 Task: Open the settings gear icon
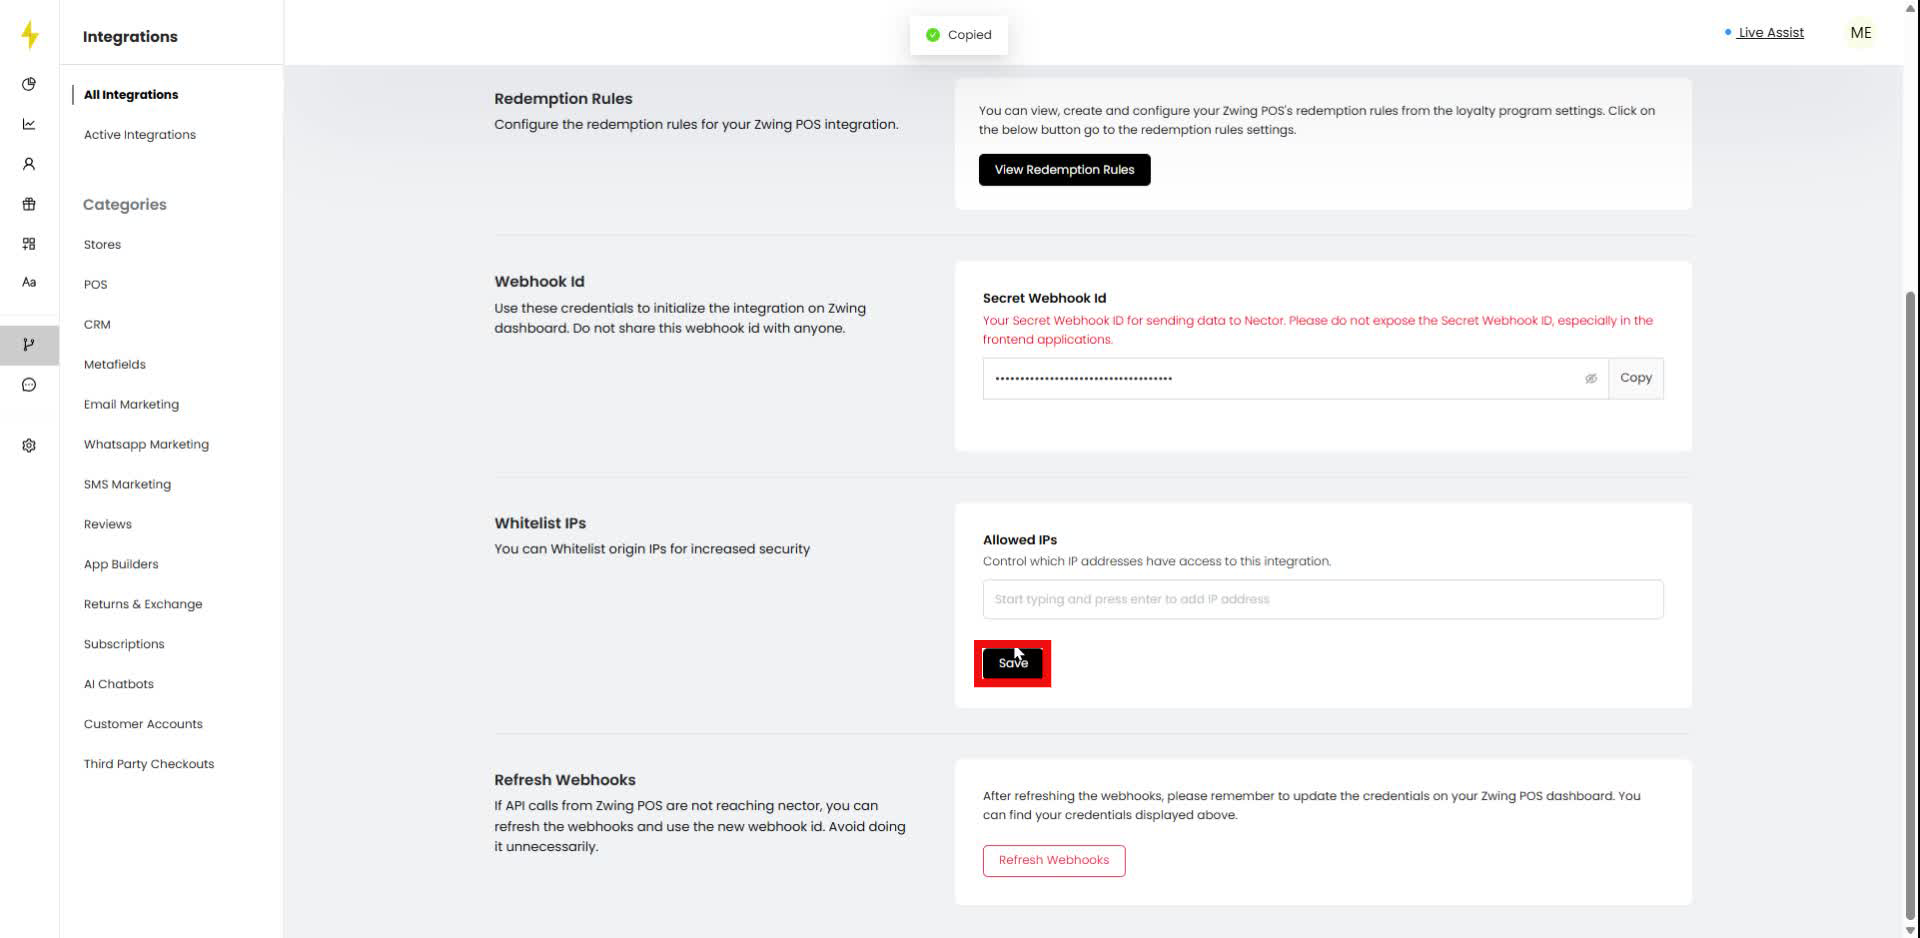[29, 445]
